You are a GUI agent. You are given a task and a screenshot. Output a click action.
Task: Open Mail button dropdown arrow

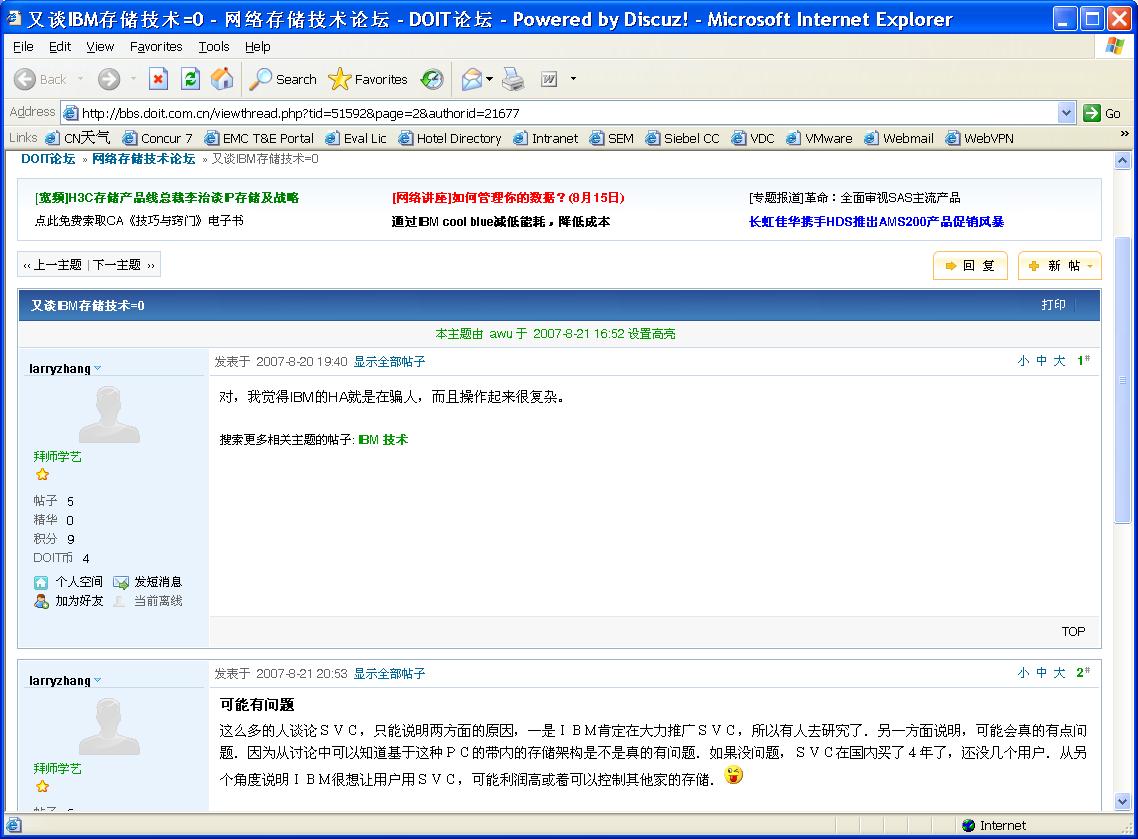pos(490,78)
